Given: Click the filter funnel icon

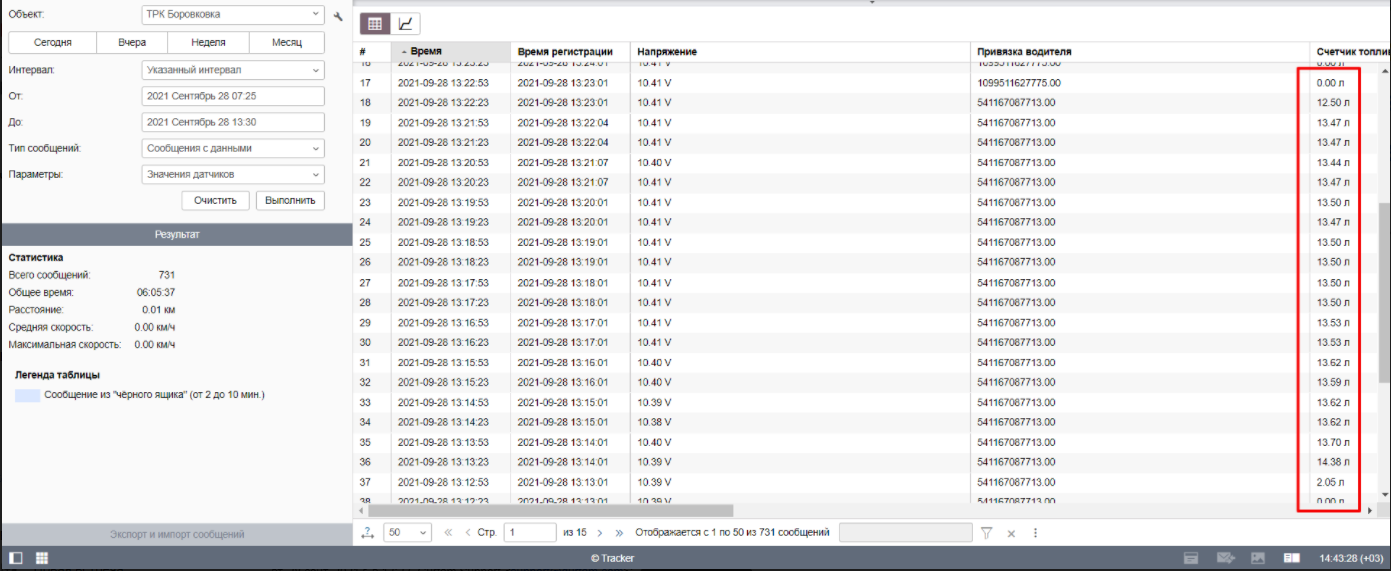Looking at the screenshot, I should (986, 533).
